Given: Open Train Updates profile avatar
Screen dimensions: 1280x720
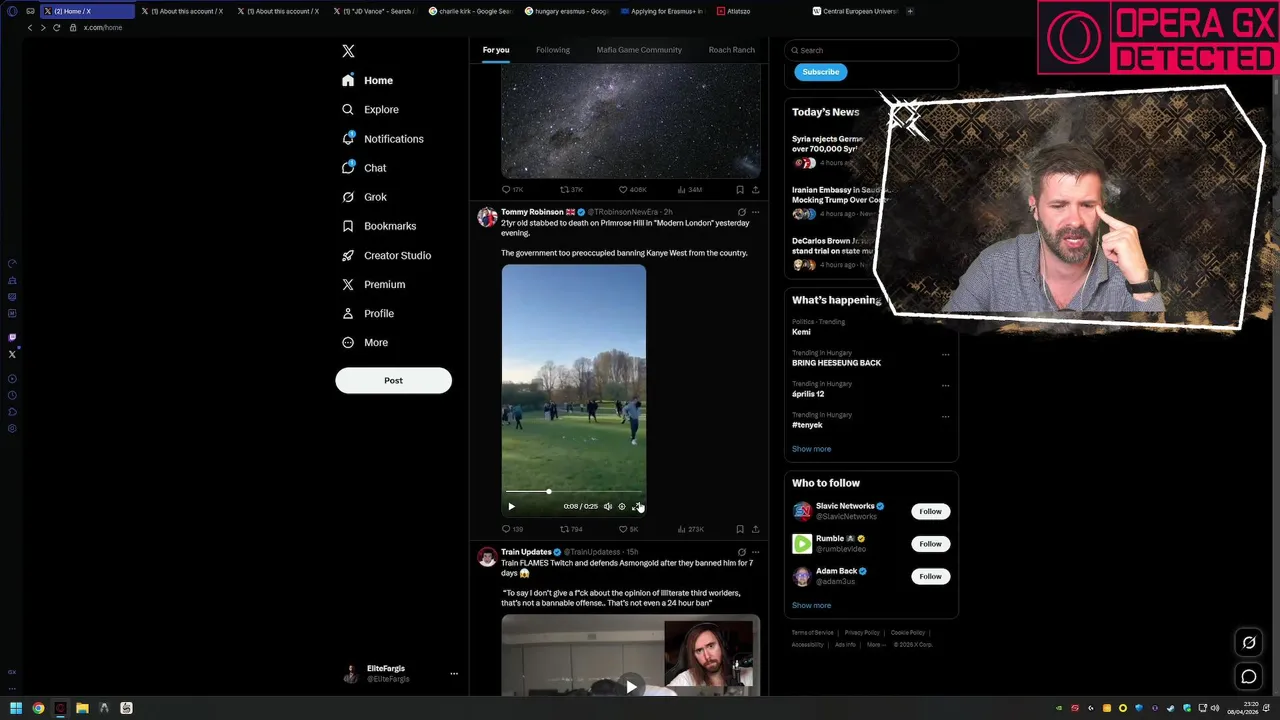Looking at the screenshot, I should tap(487, 558).
